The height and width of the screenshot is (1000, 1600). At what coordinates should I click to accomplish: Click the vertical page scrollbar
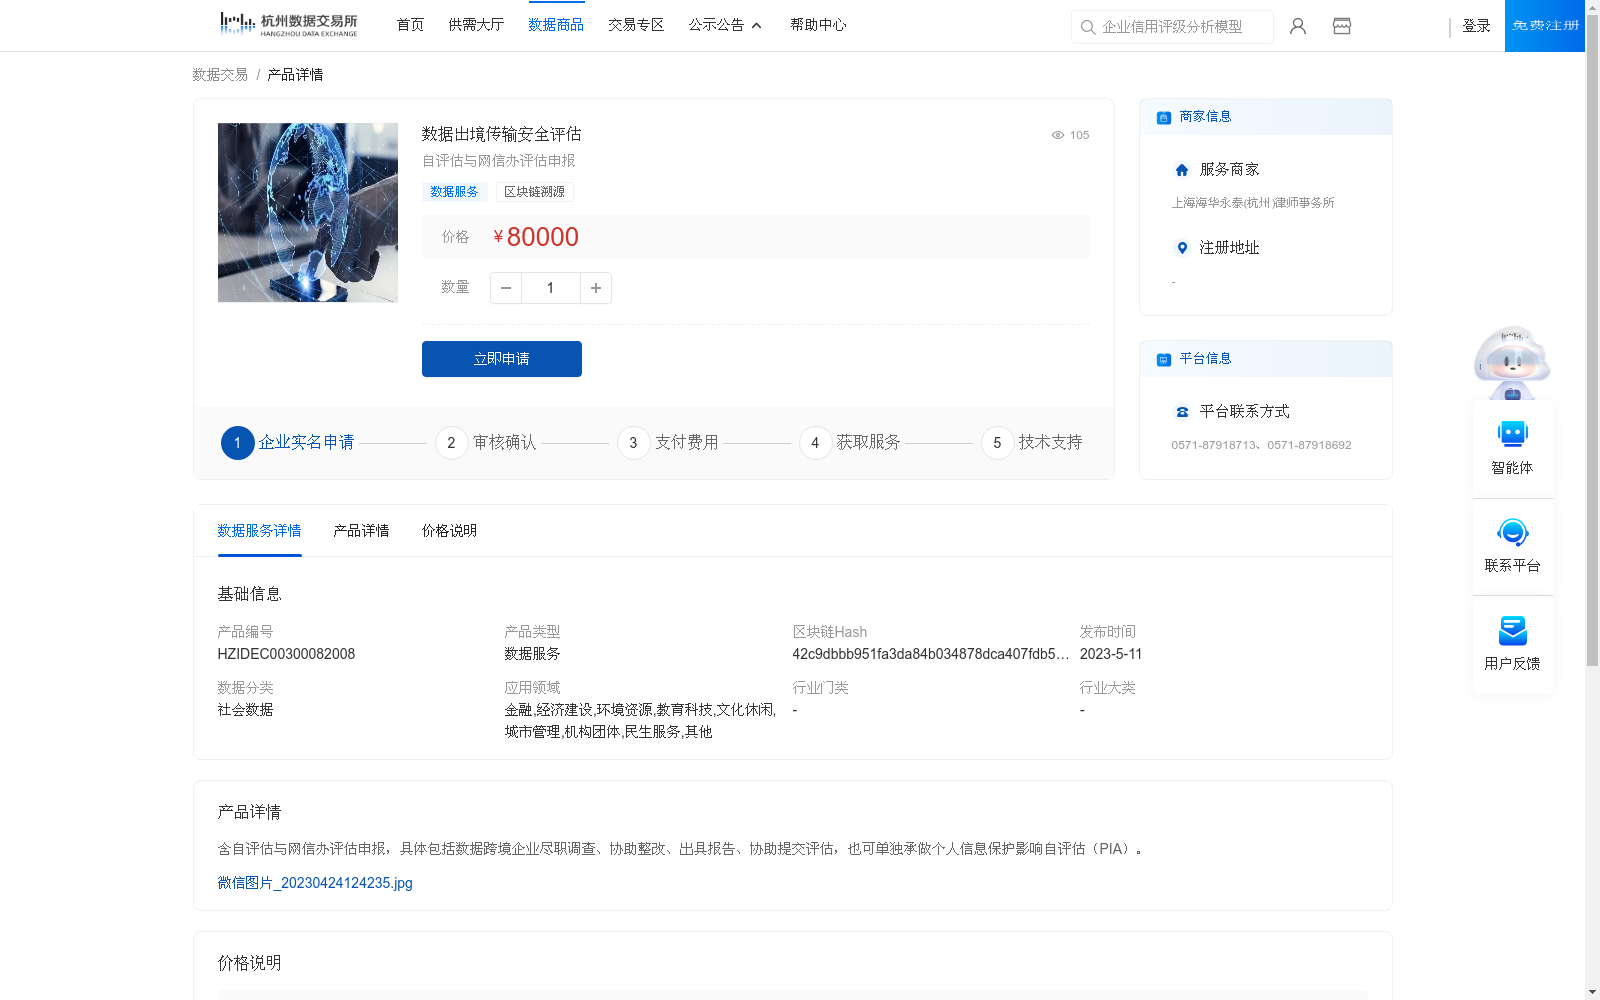[1592, 340]
